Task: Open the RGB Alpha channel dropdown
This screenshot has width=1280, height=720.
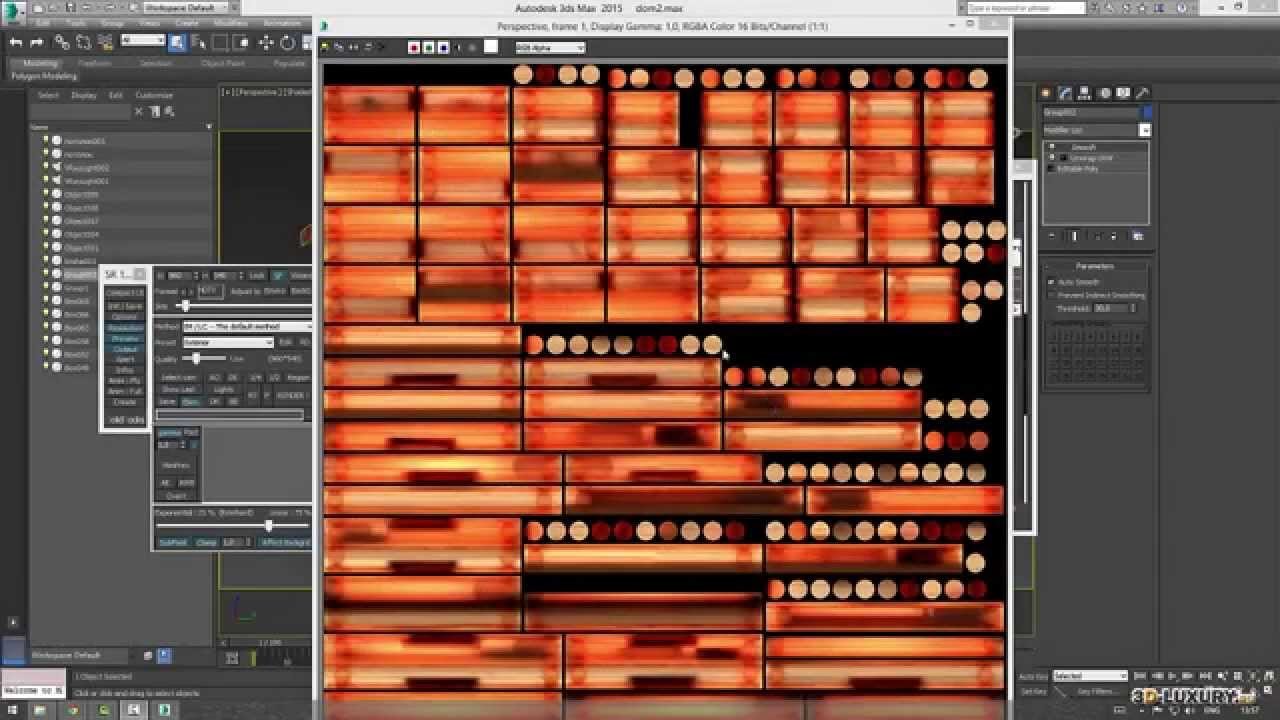Action: pos(549,47)
